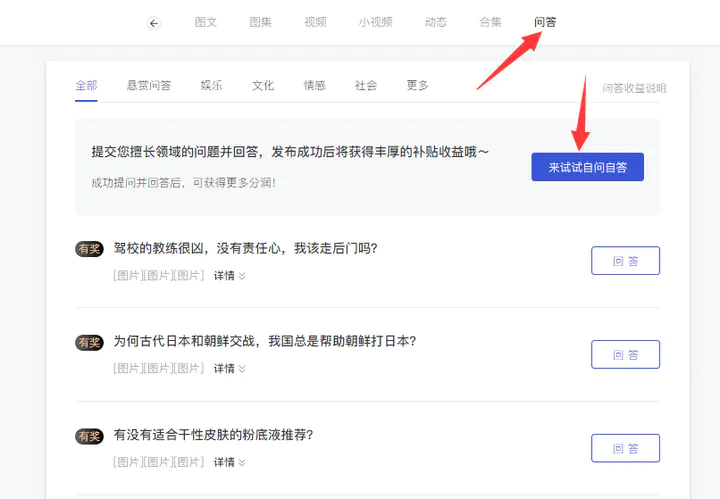Open question 驾校的教练很凶，没有责任心
Image resolution: width=720 pixels, height=499 pixels.
tap(245, 248)
